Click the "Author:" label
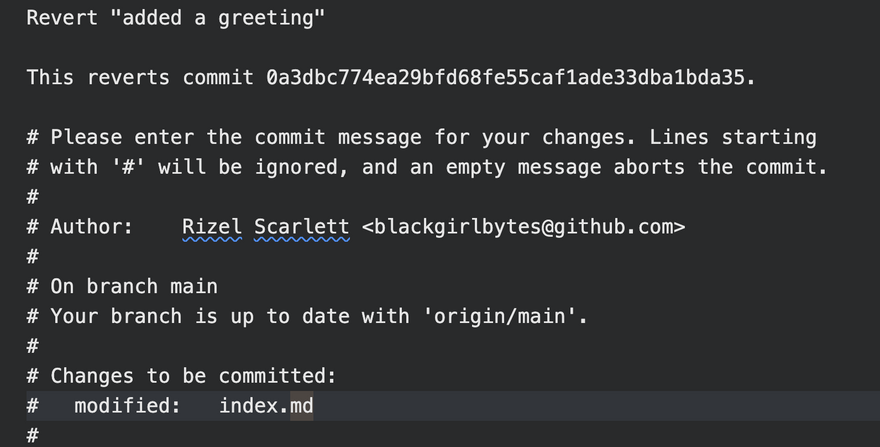Viewport: 880px width, 447px height. coord(92,227)
